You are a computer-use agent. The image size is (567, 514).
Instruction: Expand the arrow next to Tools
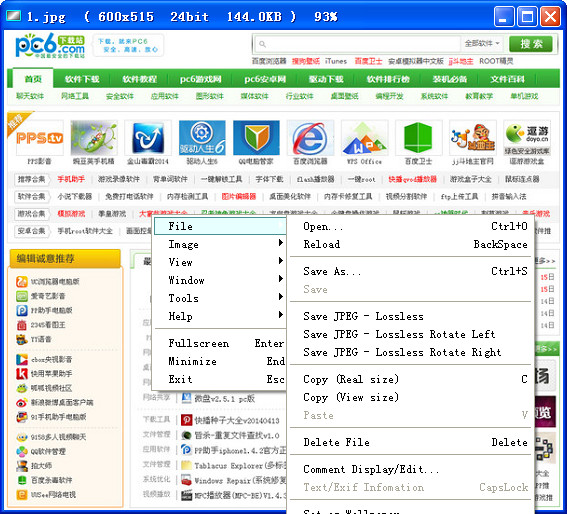click(281, 297)
